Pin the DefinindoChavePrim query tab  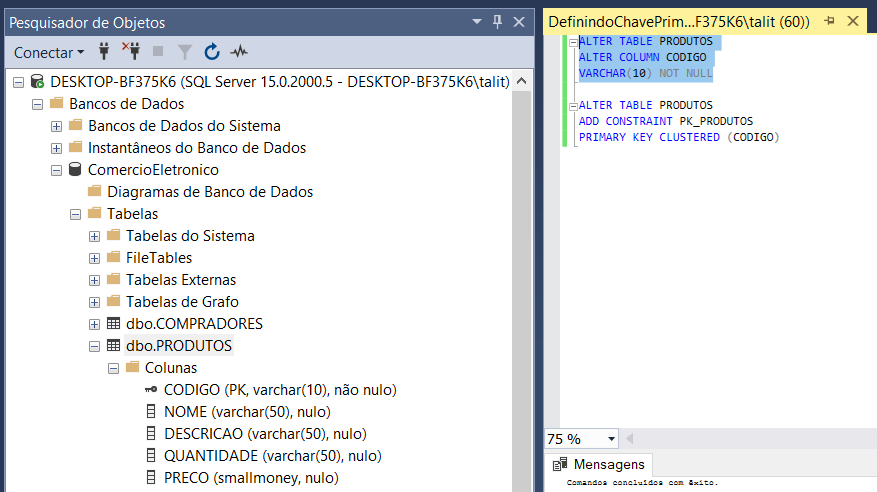(x=829, y=21)
